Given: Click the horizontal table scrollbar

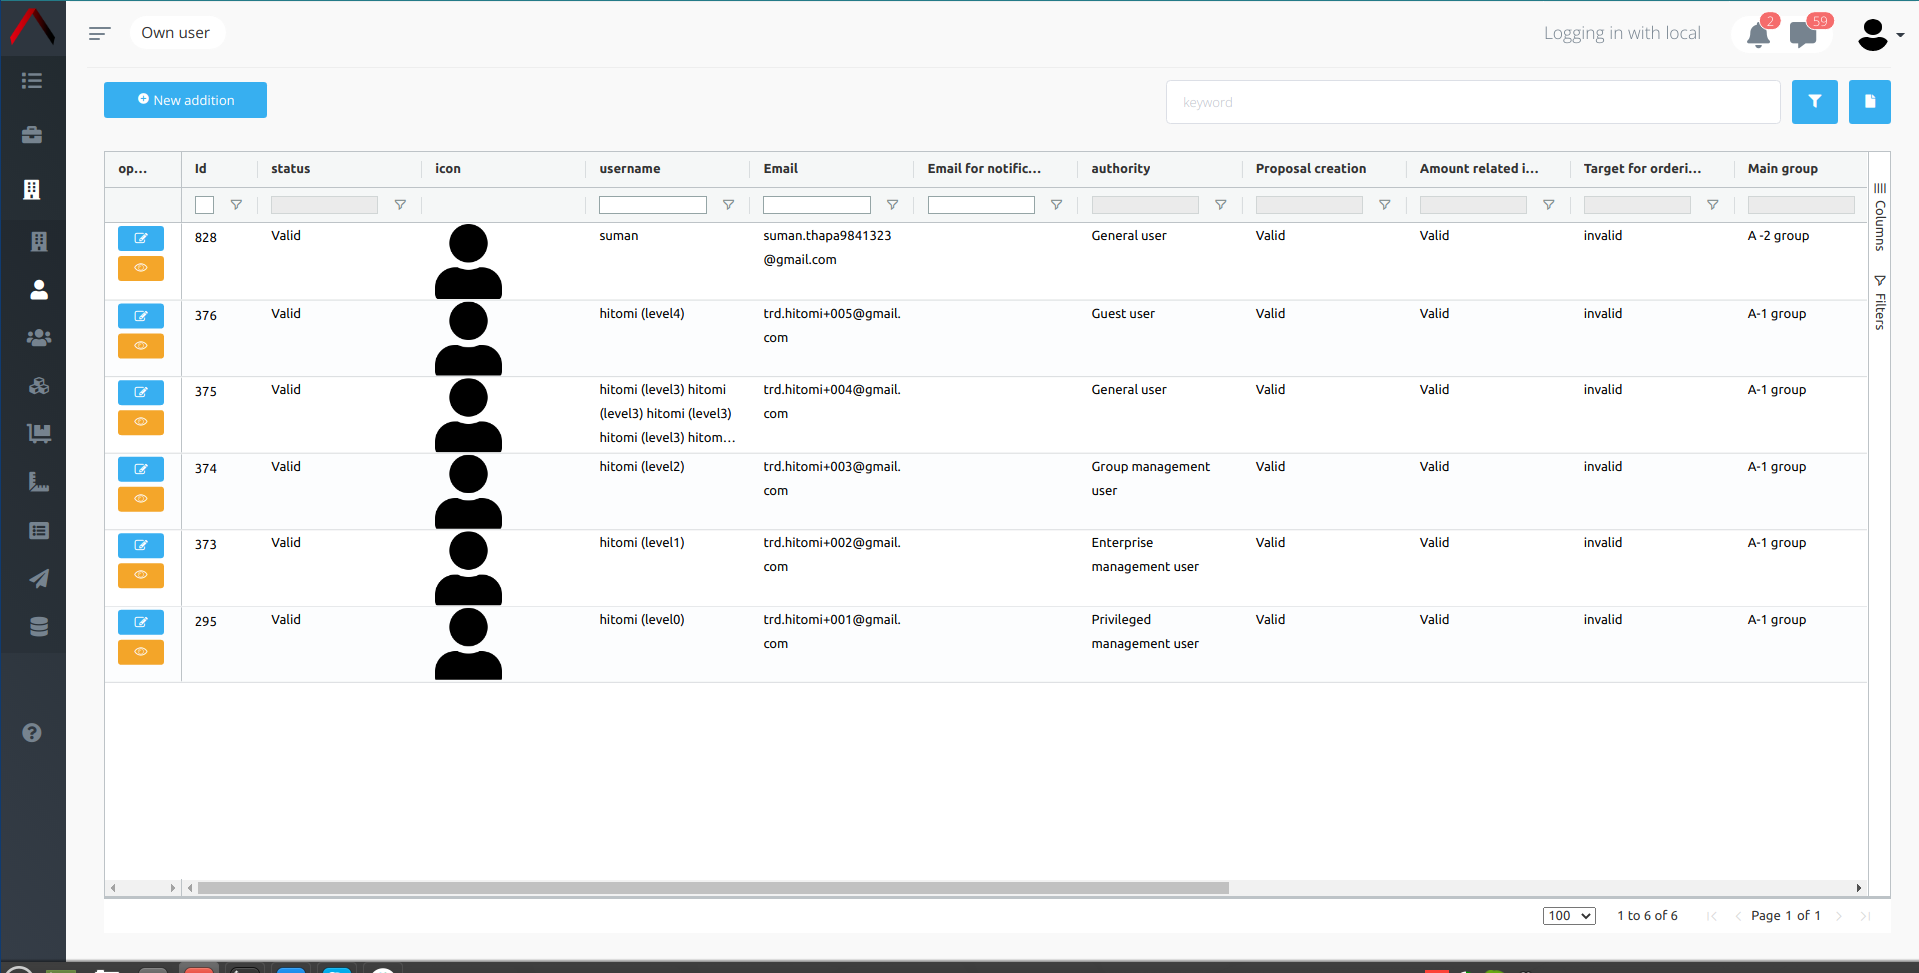Looking at the screenshot, I should pyautogui.click(x=712, y=888).
